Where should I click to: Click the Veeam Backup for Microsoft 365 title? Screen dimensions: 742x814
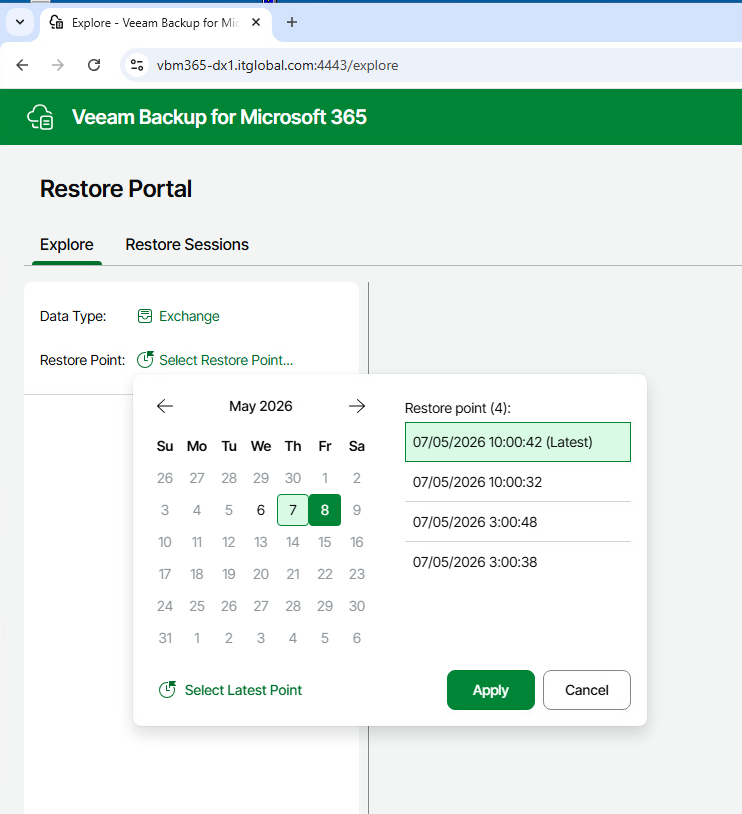tap(219, 117)
